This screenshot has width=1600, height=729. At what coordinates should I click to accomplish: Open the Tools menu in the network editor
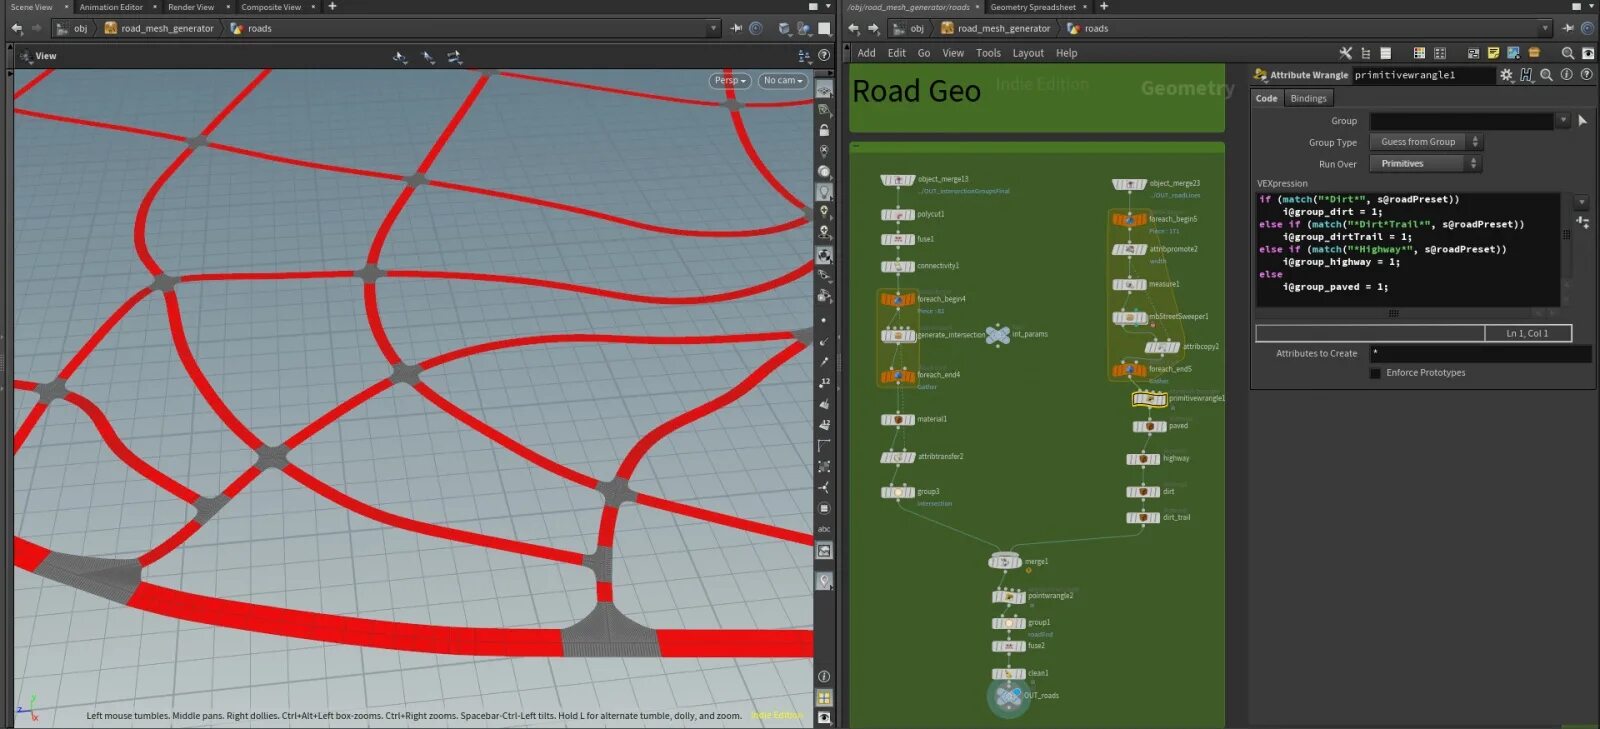988,53
